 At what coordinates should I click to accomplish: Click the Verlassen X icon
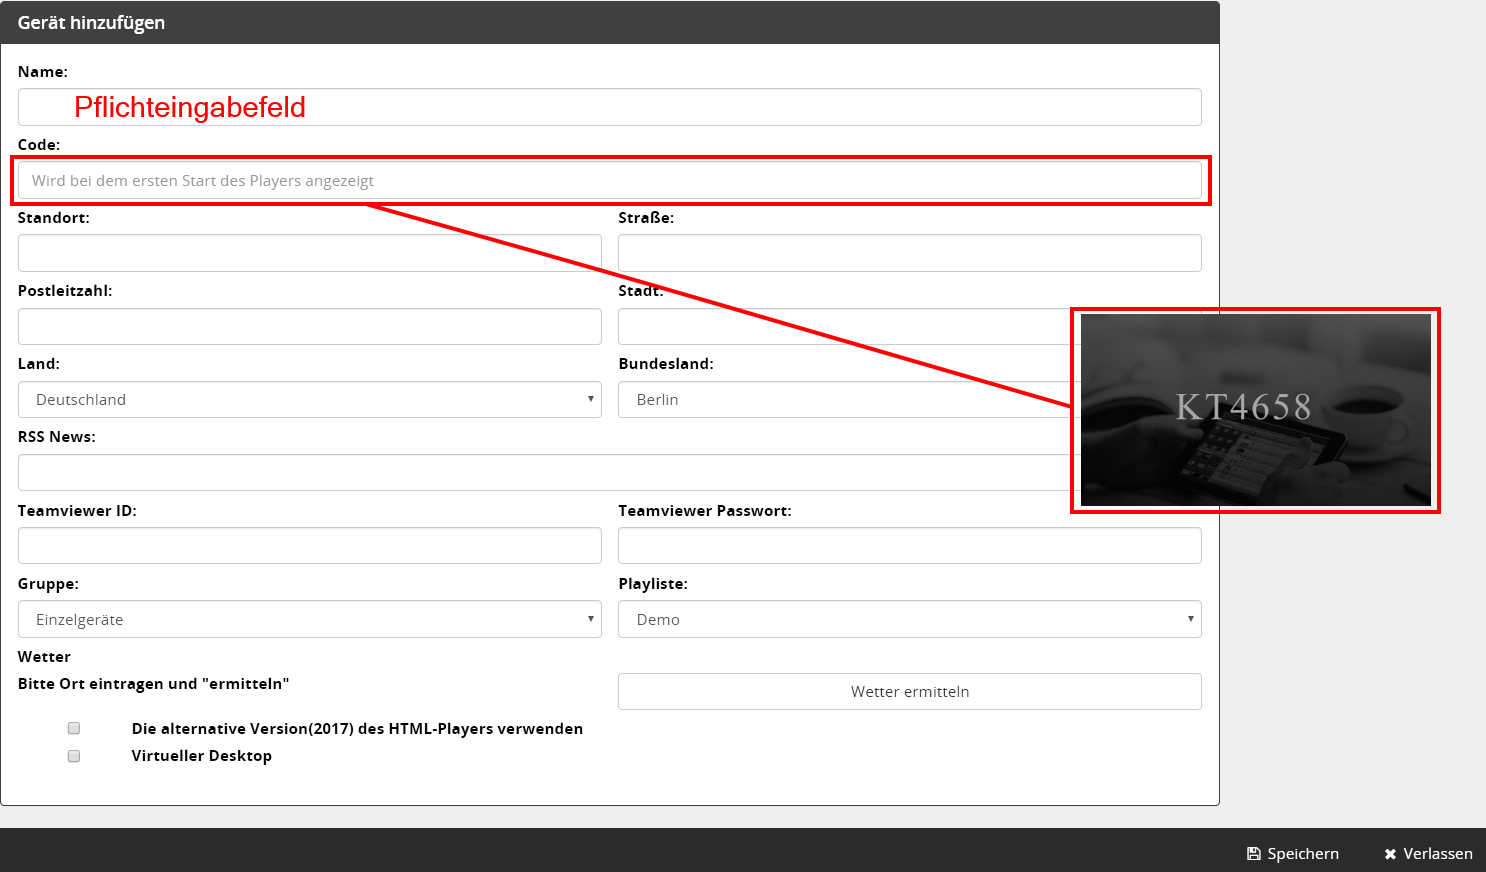[1390, 854]
